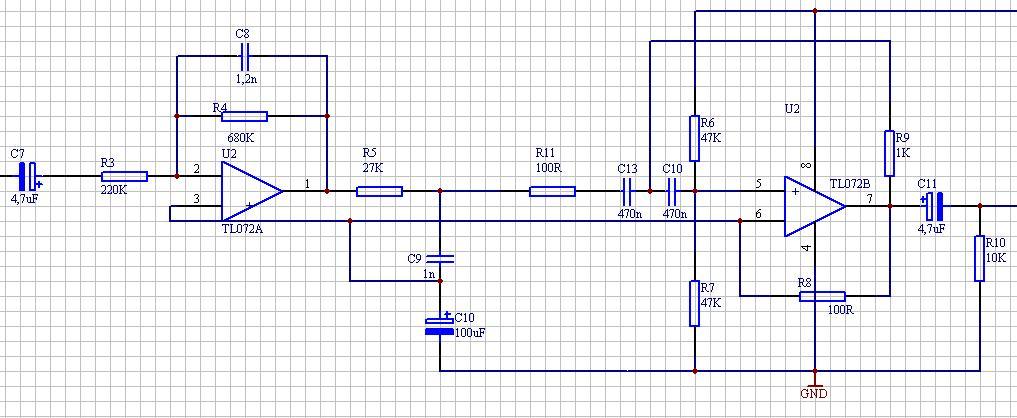1017x418 pixels.
Task: Select the C7 4,7uF input capacitor
Action: [29, 176]
